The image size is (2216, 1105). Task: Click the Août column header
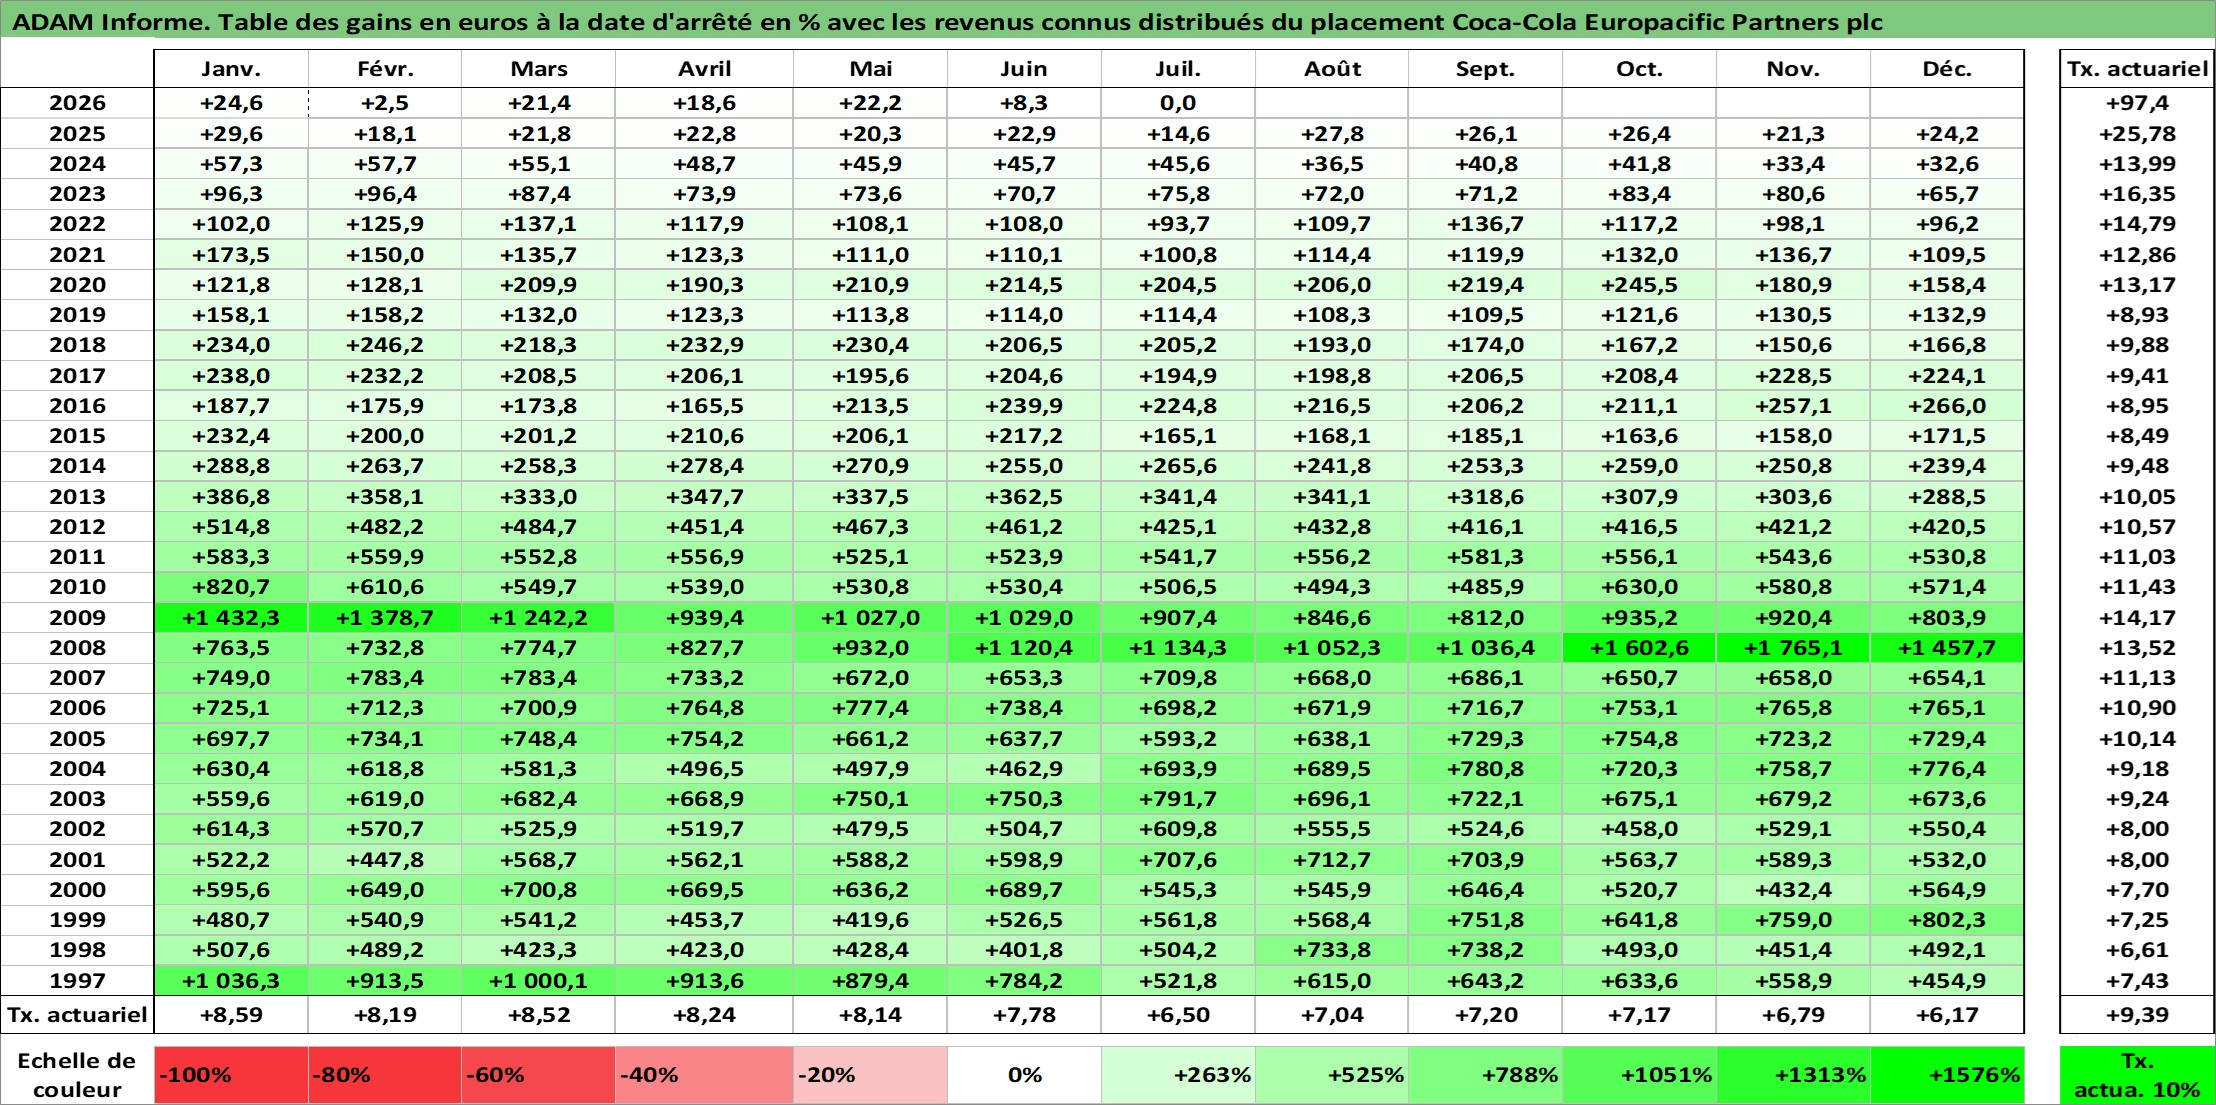coord(1332,69)
